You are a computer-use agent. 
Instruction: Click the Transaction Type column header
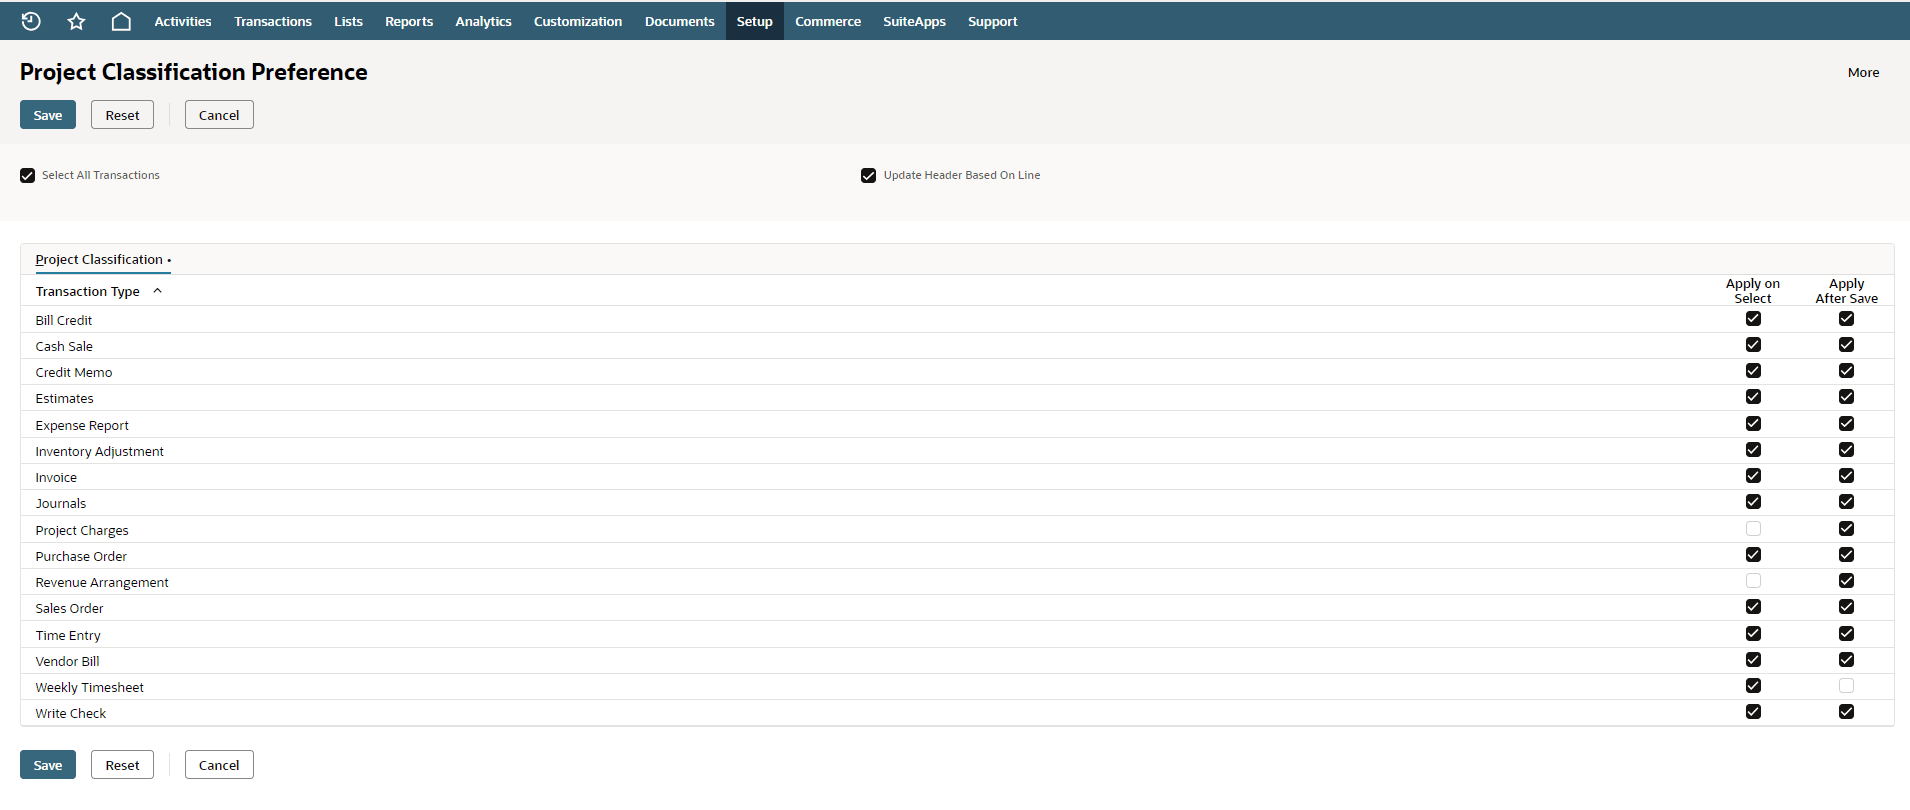tap(88, 292)
